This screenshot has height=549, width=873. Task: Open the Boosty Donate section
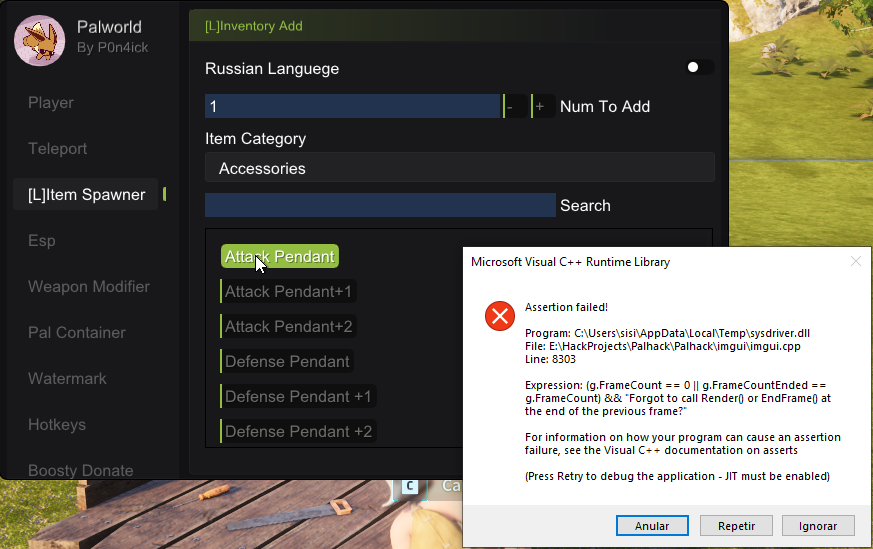click(81, 470)
